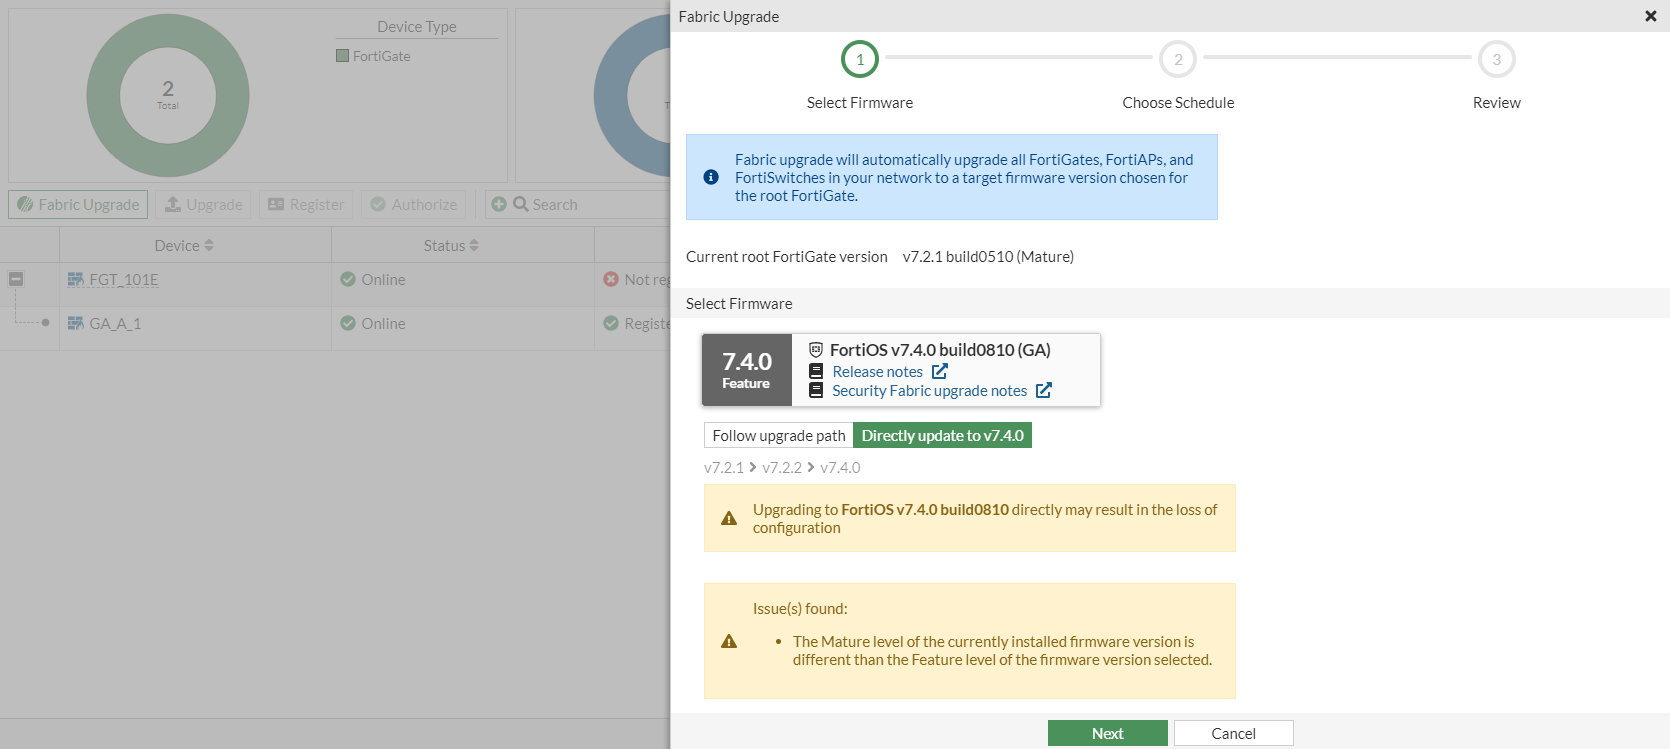Click the info icon in blue banner

click(x=711, y=177)
